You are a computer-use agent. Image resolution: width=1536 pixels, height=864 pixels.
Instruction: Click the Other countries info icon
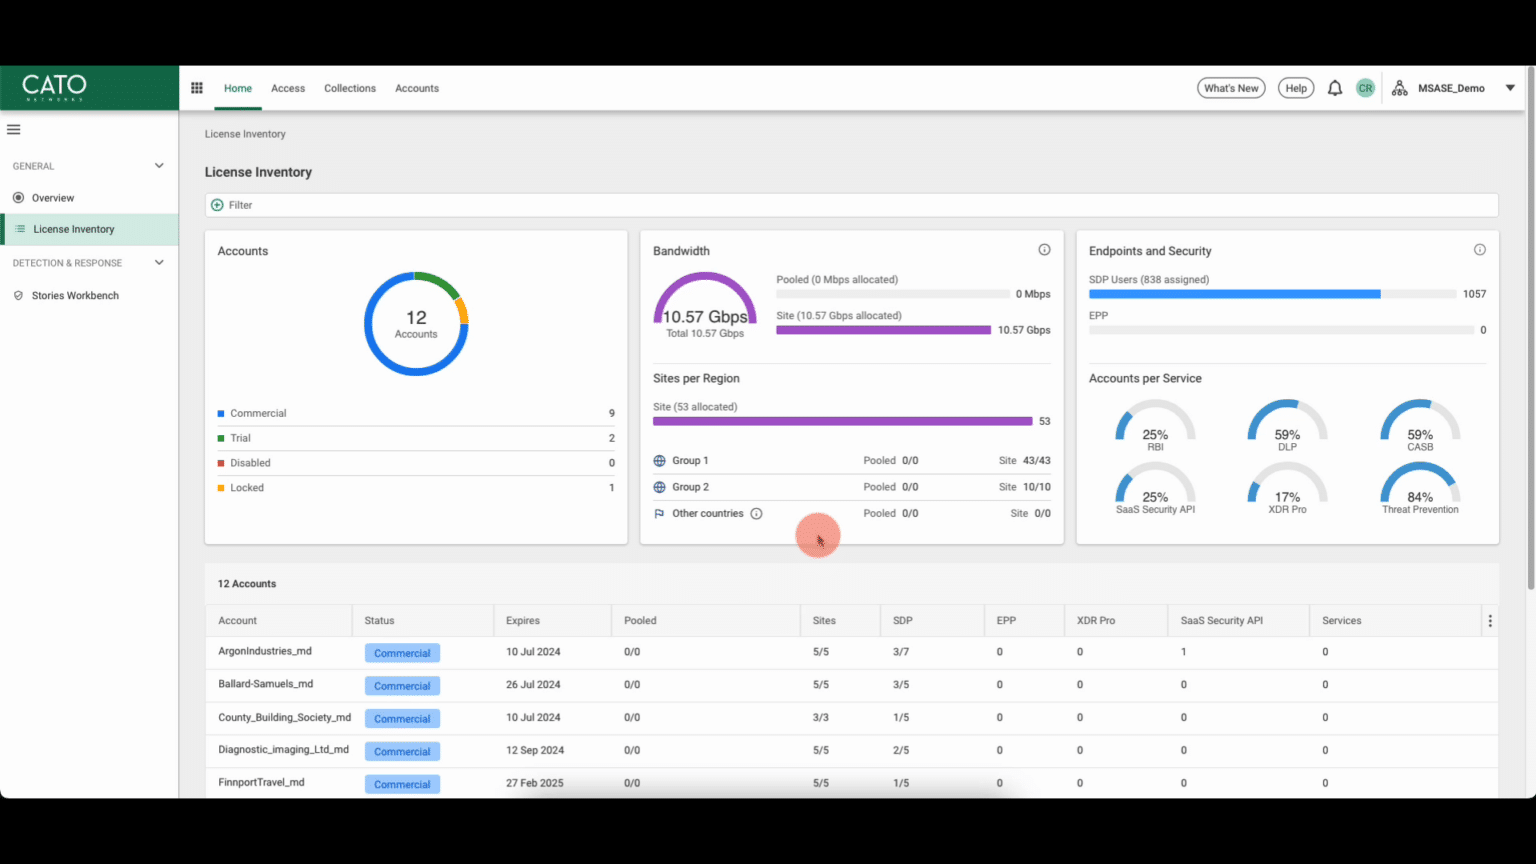coord(757,514)
